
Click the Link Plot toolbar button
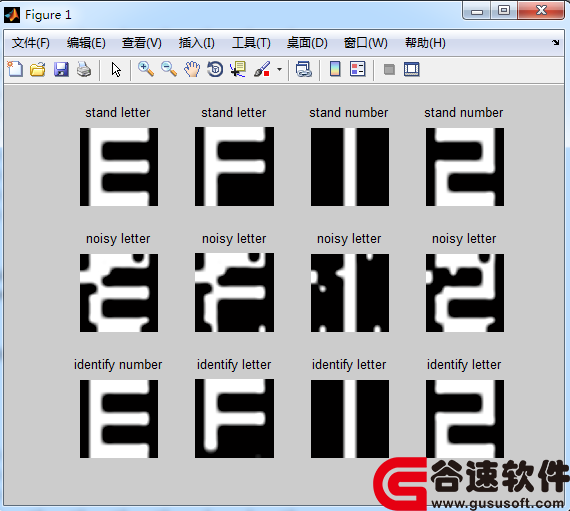tap(304, 69)
